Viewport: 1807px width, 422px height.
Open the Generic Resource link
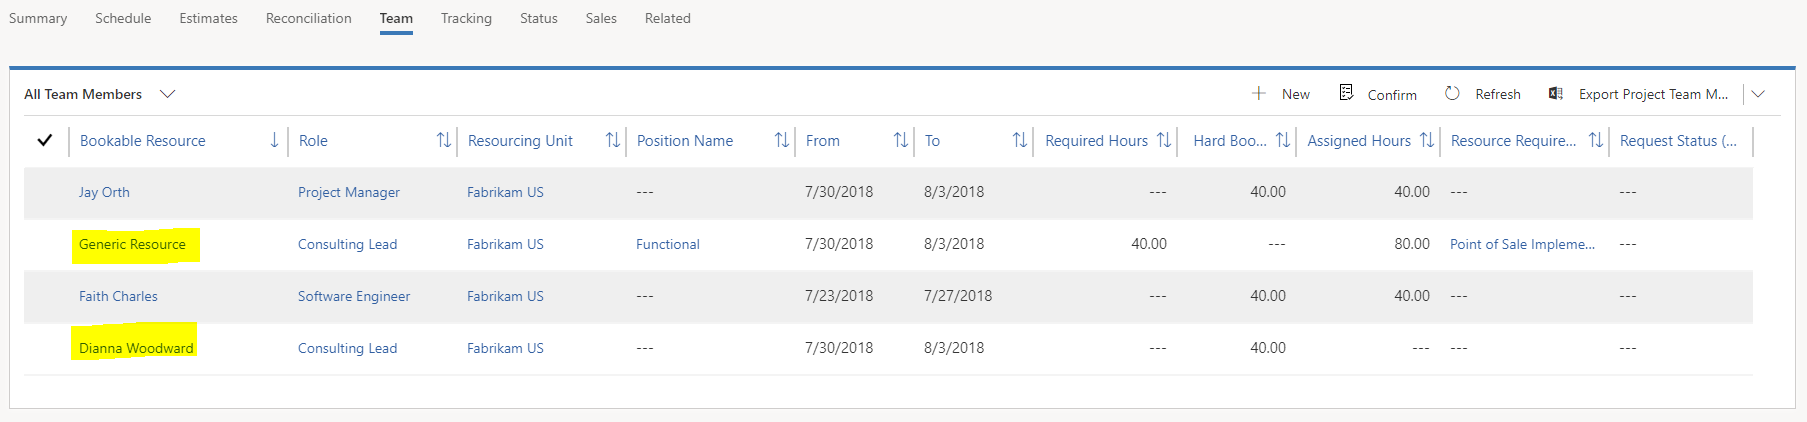[132, 244]
